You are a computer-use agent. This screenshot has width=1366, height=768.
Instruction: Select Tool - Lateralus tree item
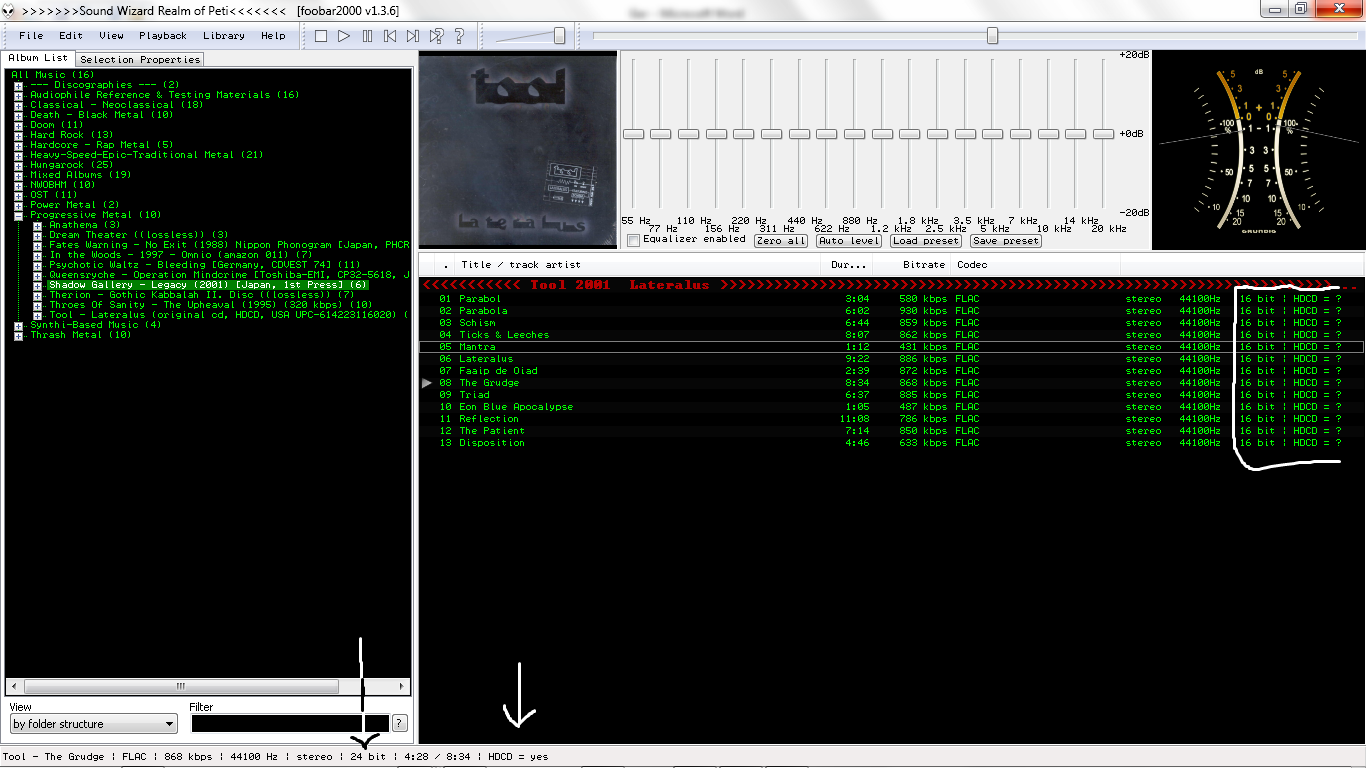228,315
